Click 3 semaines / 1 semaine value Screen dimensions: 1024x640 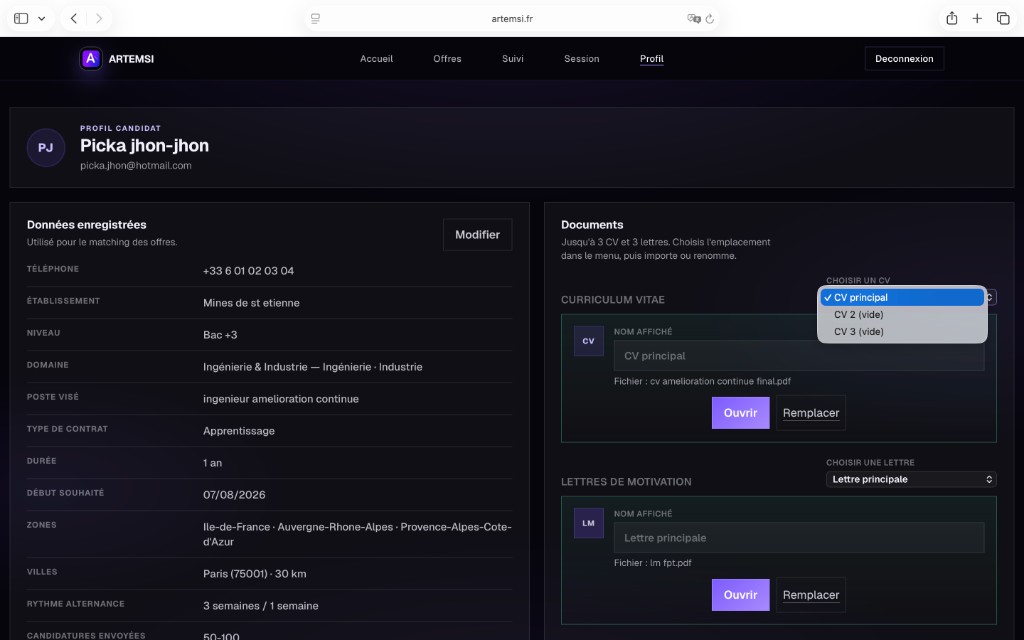coord(261,606)
